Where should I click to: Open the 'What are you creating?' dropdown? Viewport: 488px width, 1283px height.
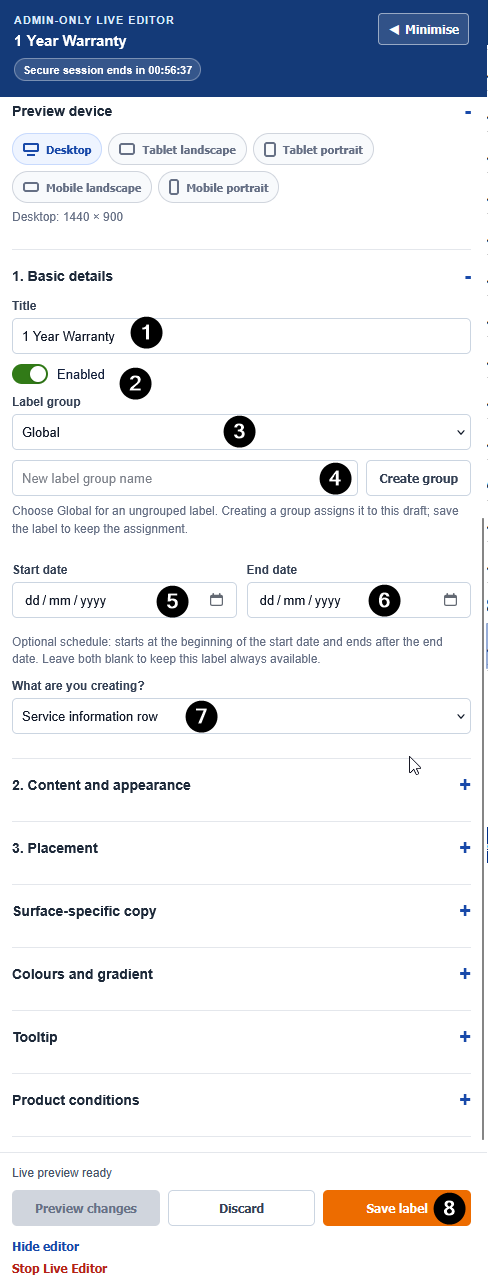pyautogui.click(x=241, y=716)
